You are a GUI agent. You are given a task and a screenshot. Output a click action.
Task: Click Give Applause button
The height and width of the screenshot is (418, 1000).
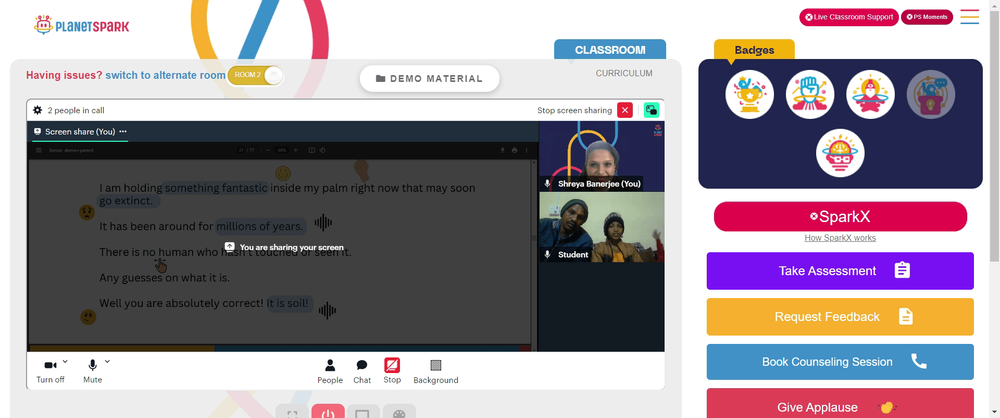click(x=840, y=403)
